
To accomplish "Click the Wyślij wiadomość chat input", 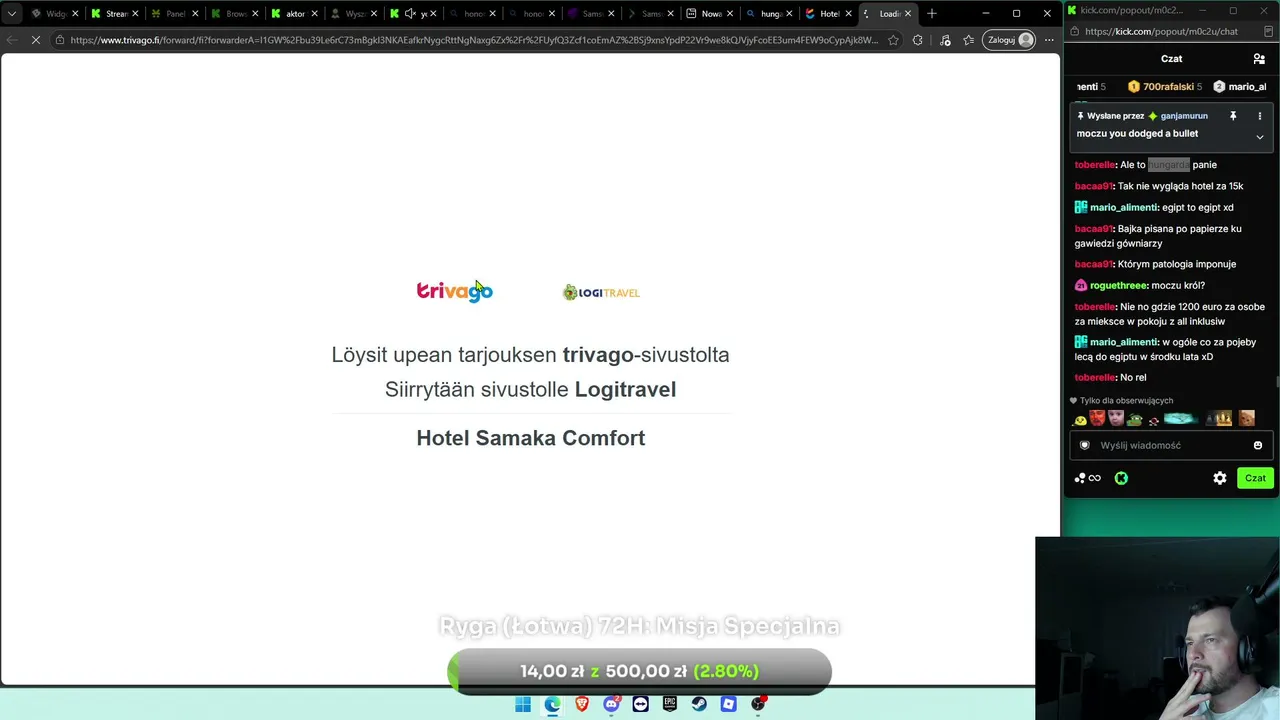I will coord(1171,445).
